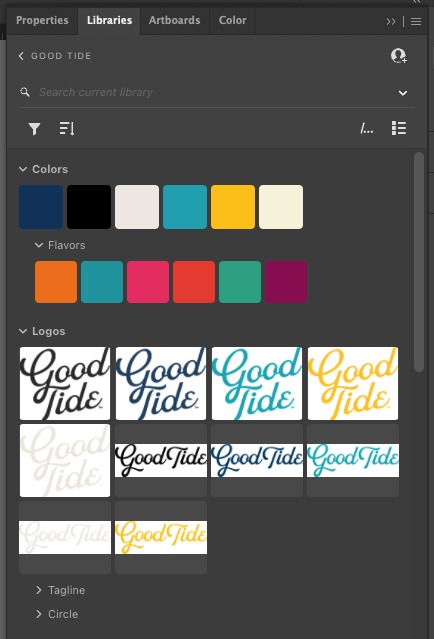Select the light gray stacked Good Tide logo
The height and width of the screenshot is (639, 434).
(x=65, y=461)
